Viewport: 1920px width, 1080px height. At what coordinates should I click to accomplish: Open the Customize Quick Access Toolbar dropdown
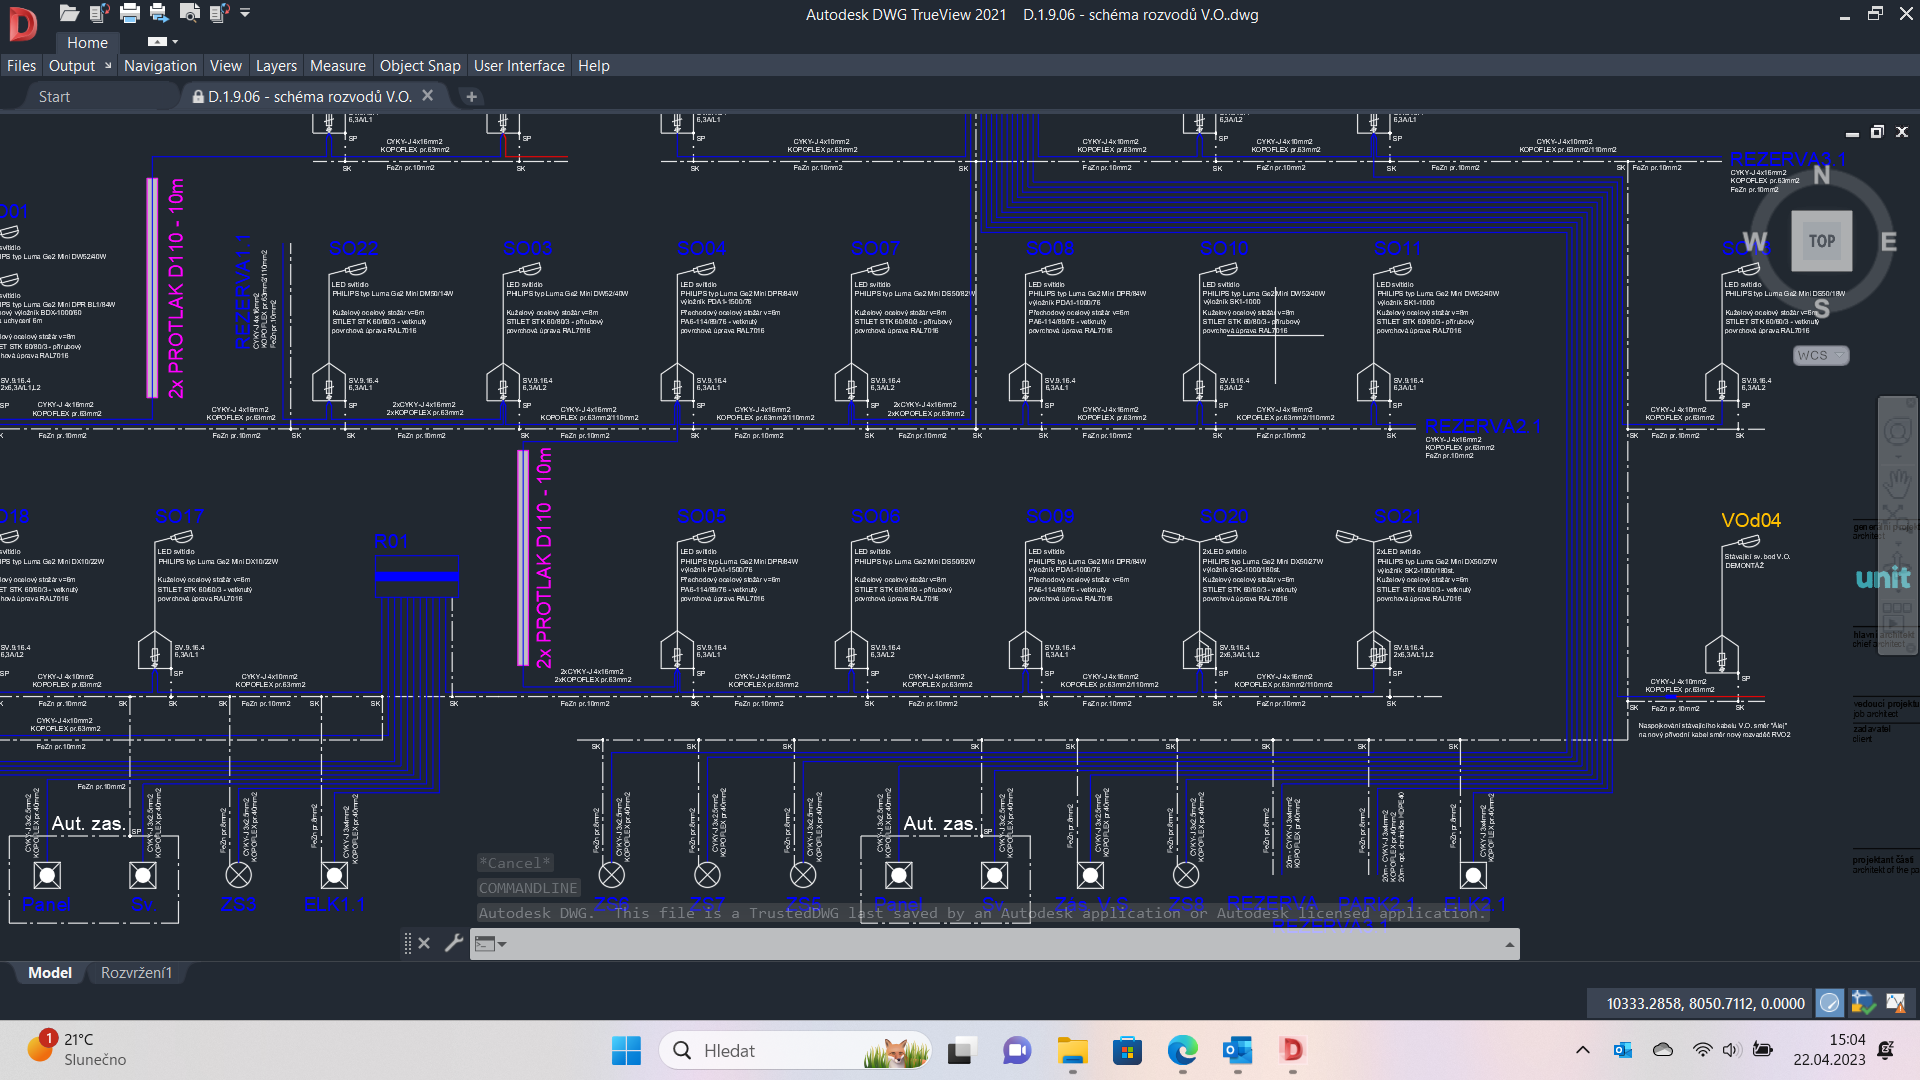pos(245,13)
